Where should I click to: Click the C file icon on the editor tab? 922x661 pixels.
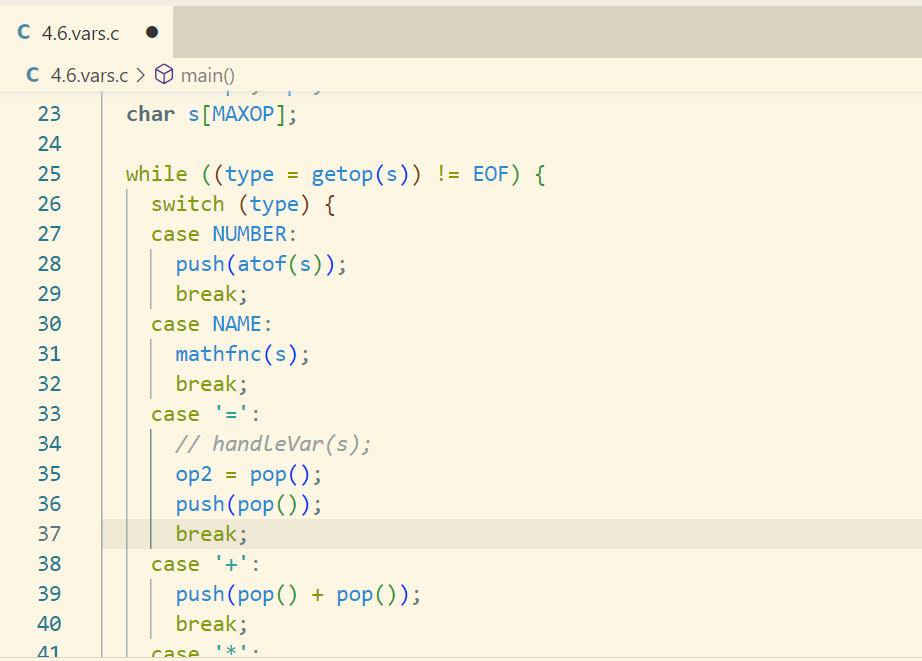point(23,33)
